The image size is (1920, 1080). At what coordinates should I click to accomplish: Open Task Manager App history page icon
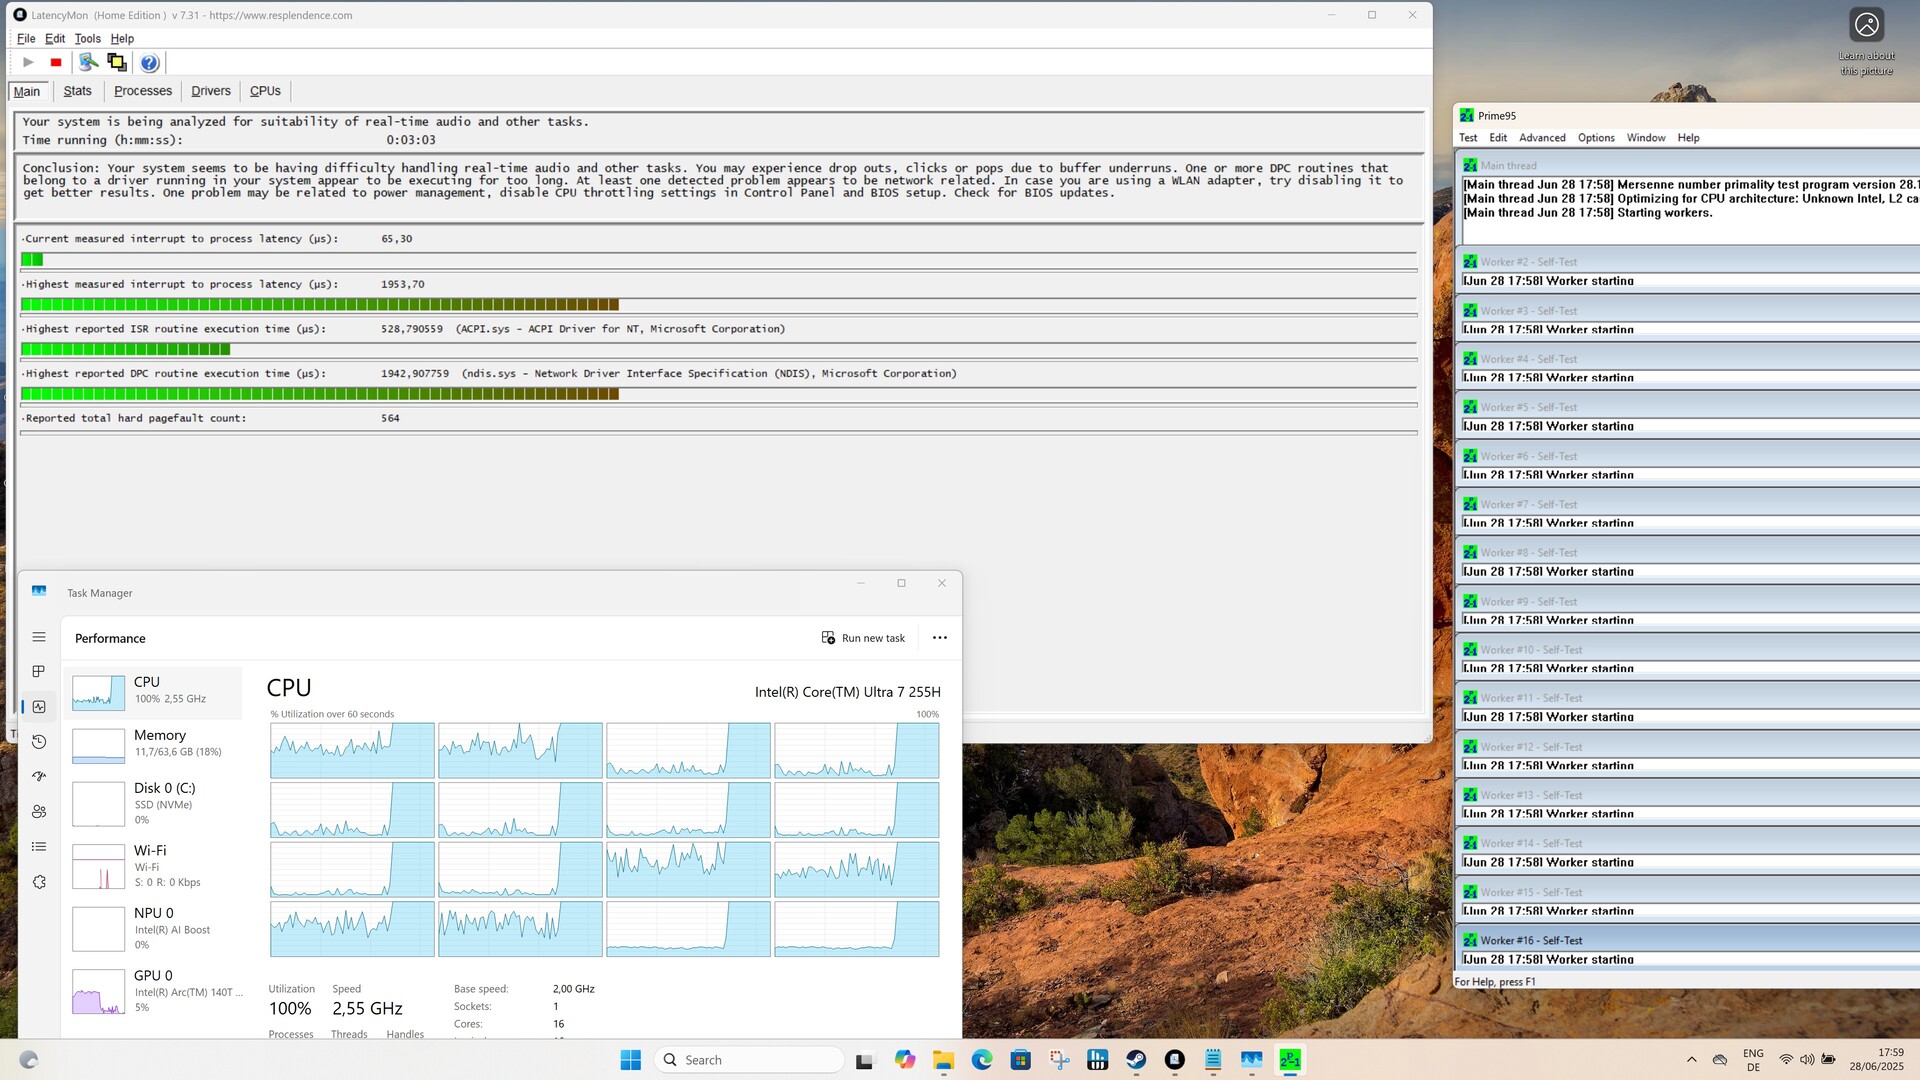click(x=39, y=742)
